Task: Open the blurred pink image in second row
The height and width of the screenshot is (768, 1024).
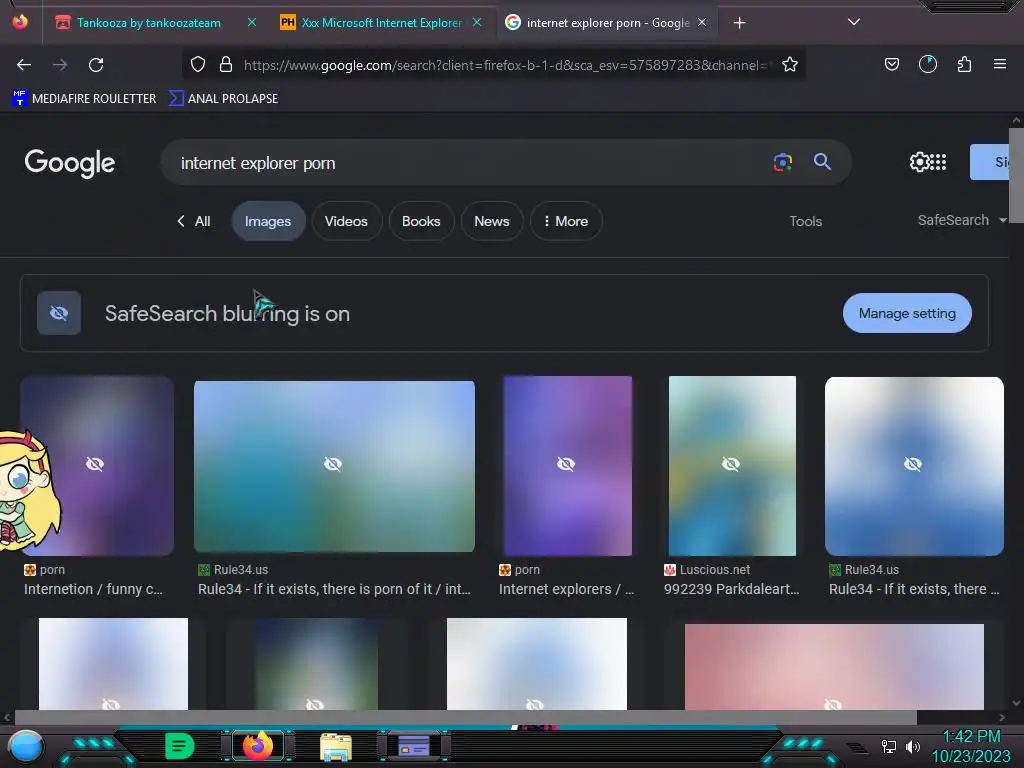Action: (834, 666)
